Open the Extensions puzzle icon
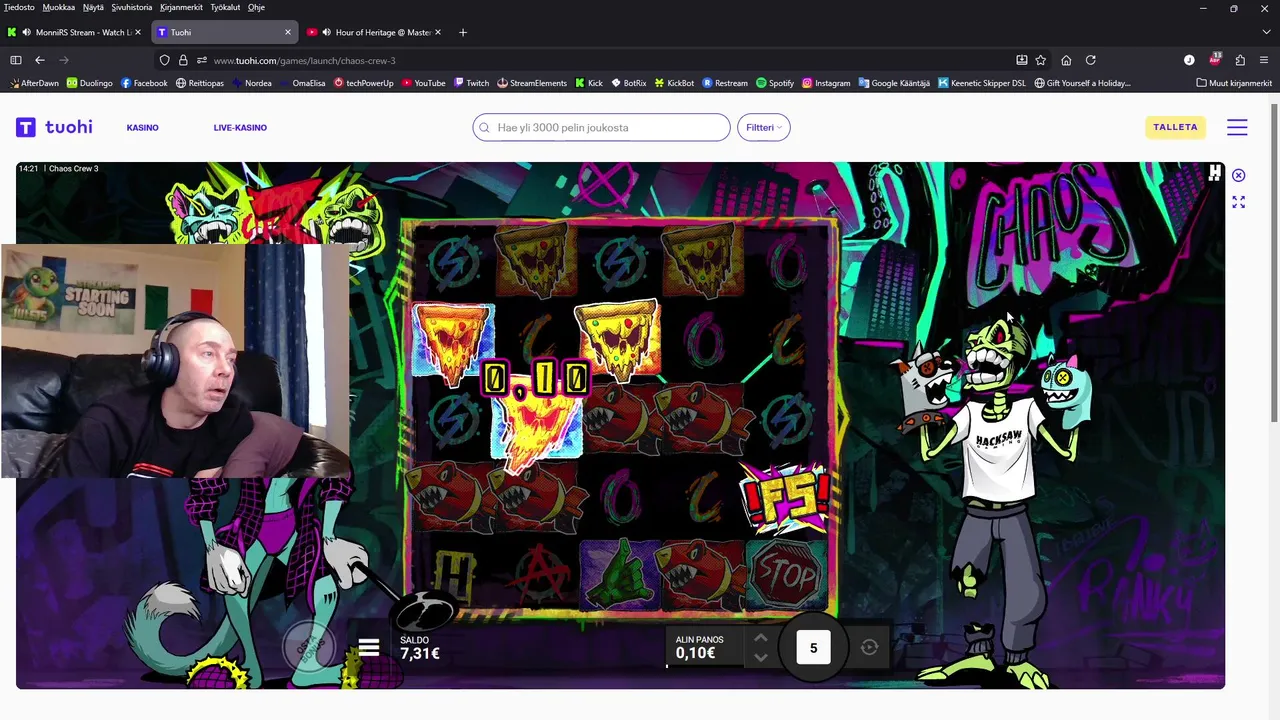This screenshot has height=720, width=1280. click(1240, 60)
